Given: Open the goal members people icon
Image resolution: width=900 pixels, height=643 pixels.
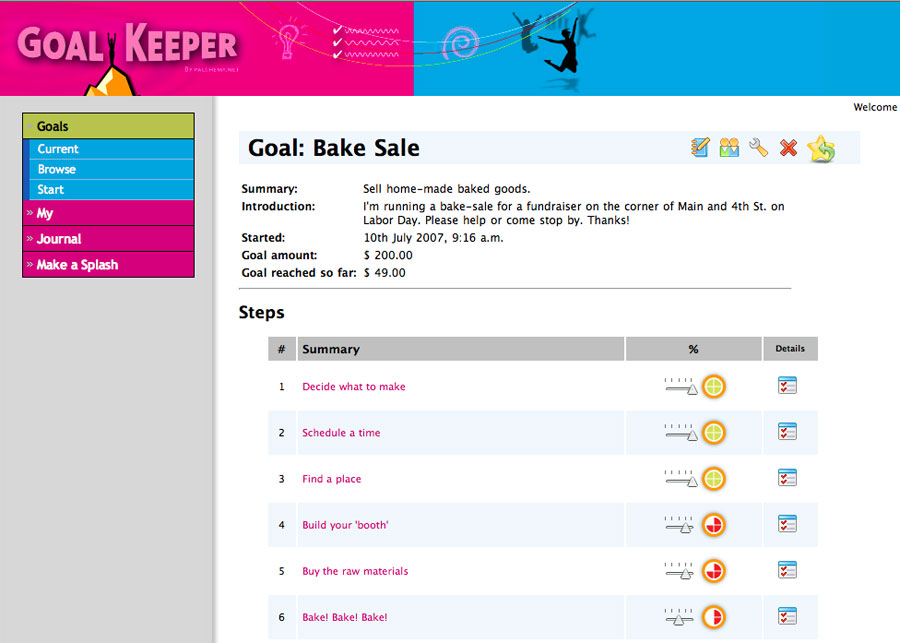Looking at the screenshot, I should point(729,148).
